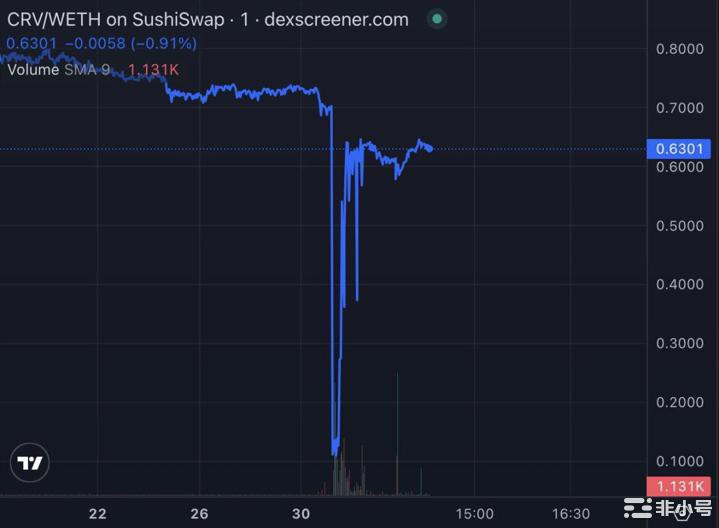Select the Volume SMA 9 indicator legend
This screenshot has width=719, height=528.
59,70
